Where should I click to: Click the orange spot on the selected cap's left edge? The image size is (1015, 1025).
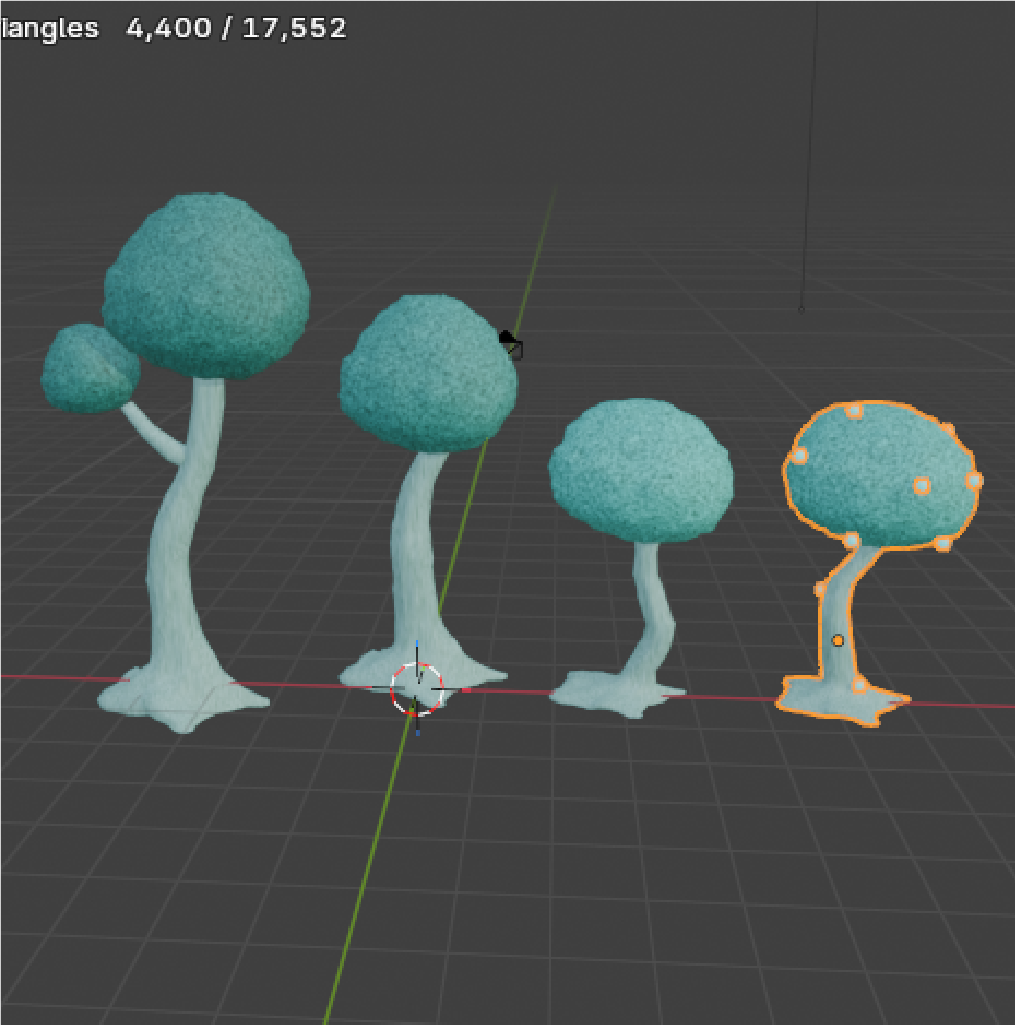pos(799,455)
